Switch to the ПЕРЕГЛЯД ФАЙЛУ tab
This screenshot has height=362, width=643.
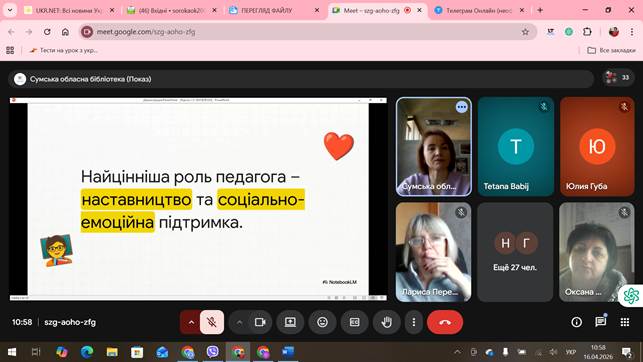point(273,11)
